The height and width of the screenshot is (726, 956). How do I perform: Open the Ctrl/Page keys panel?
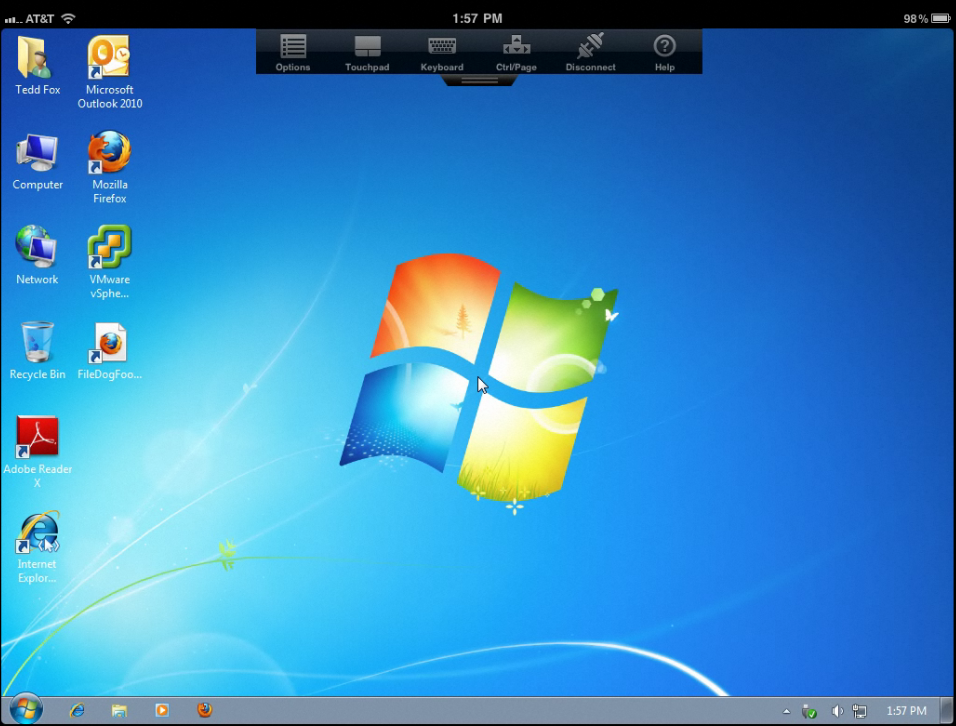pyautogui.click(x=516, y=53)
